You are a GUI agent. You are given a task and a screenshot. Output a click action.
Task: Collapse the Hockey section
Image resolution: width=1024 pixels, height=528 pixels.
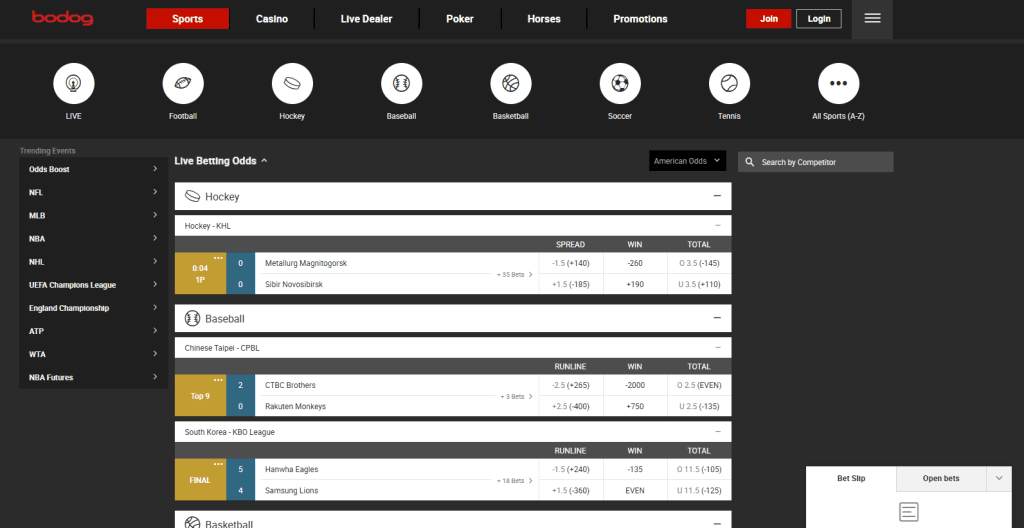point(717,196)
